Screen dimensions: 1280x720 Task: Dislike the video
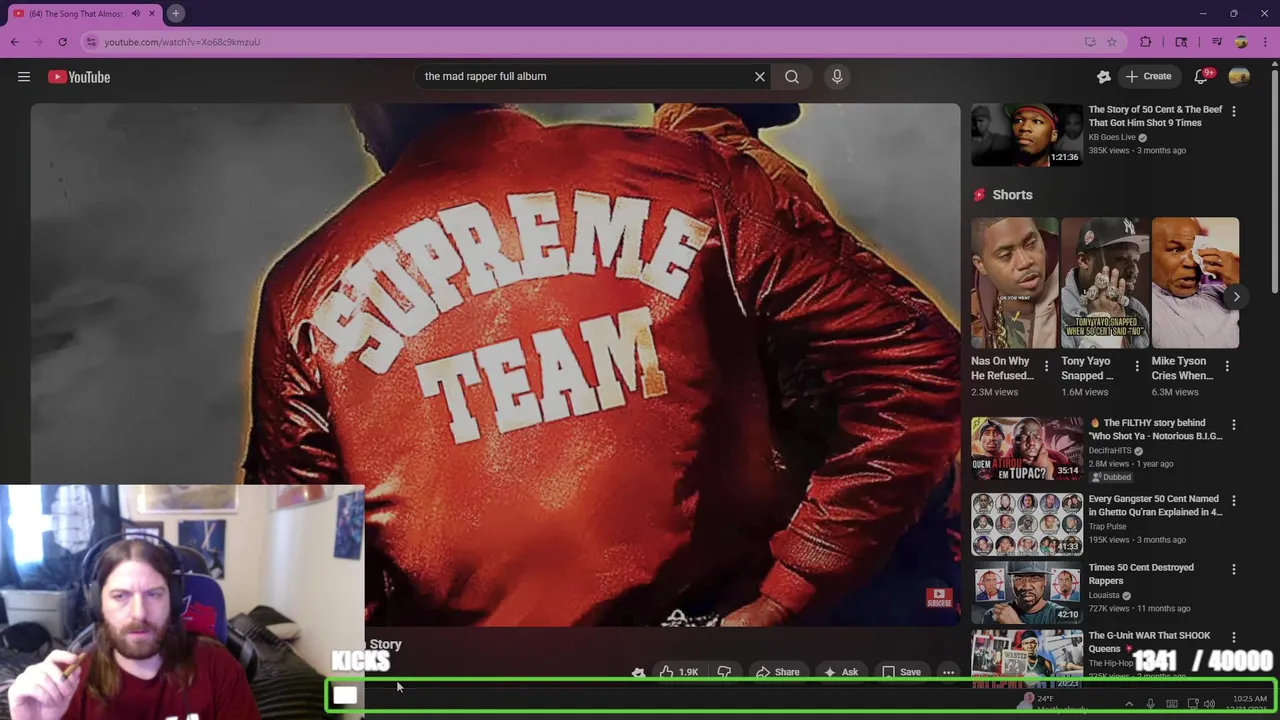coord(724,672)
